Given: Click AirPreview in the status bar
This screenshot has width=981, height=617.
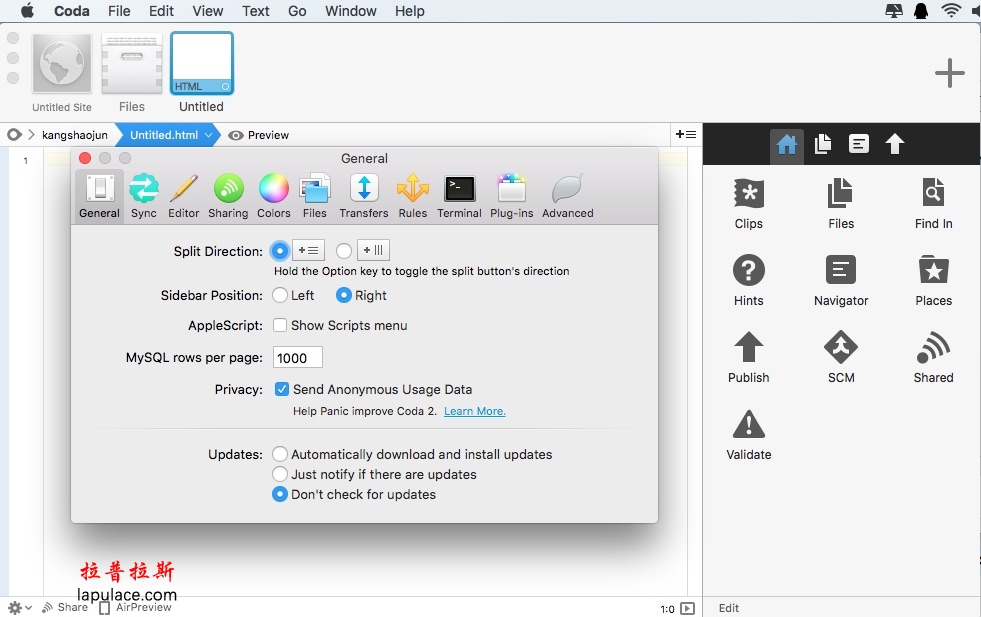Looking at the screenshot, I should (x=136, y=607).
